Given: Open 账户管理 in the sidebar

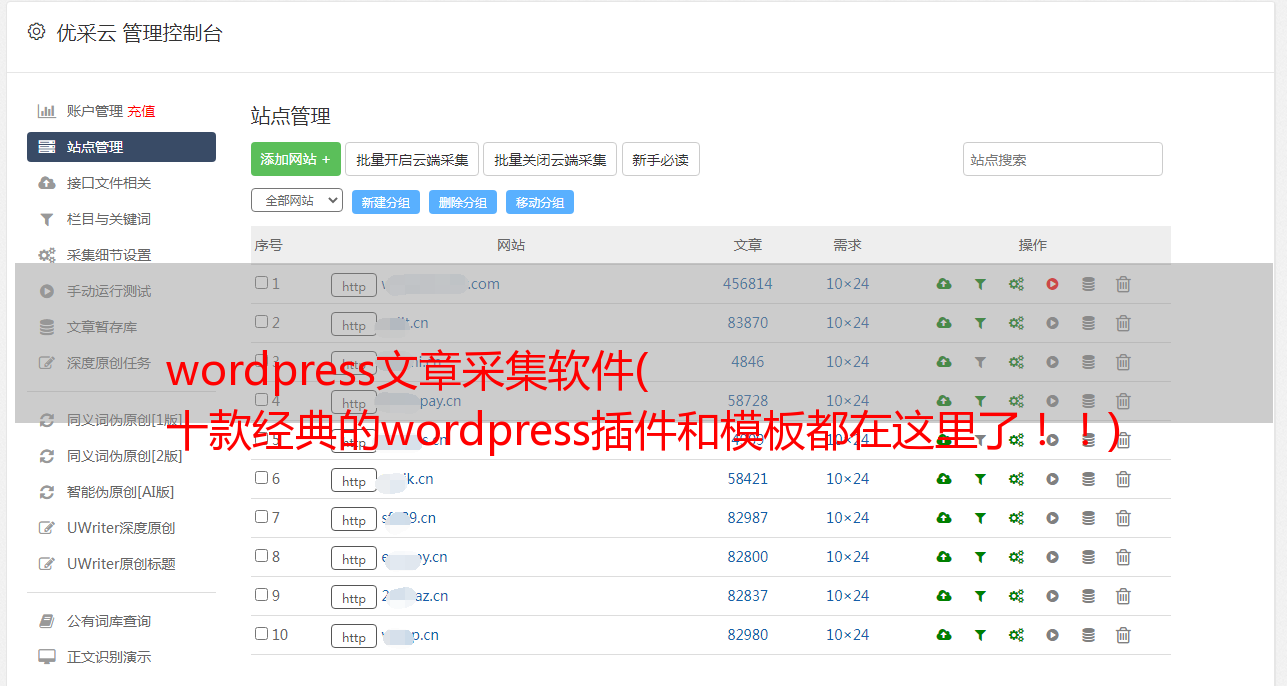Looking at the screenshot, I should point(94,111).
